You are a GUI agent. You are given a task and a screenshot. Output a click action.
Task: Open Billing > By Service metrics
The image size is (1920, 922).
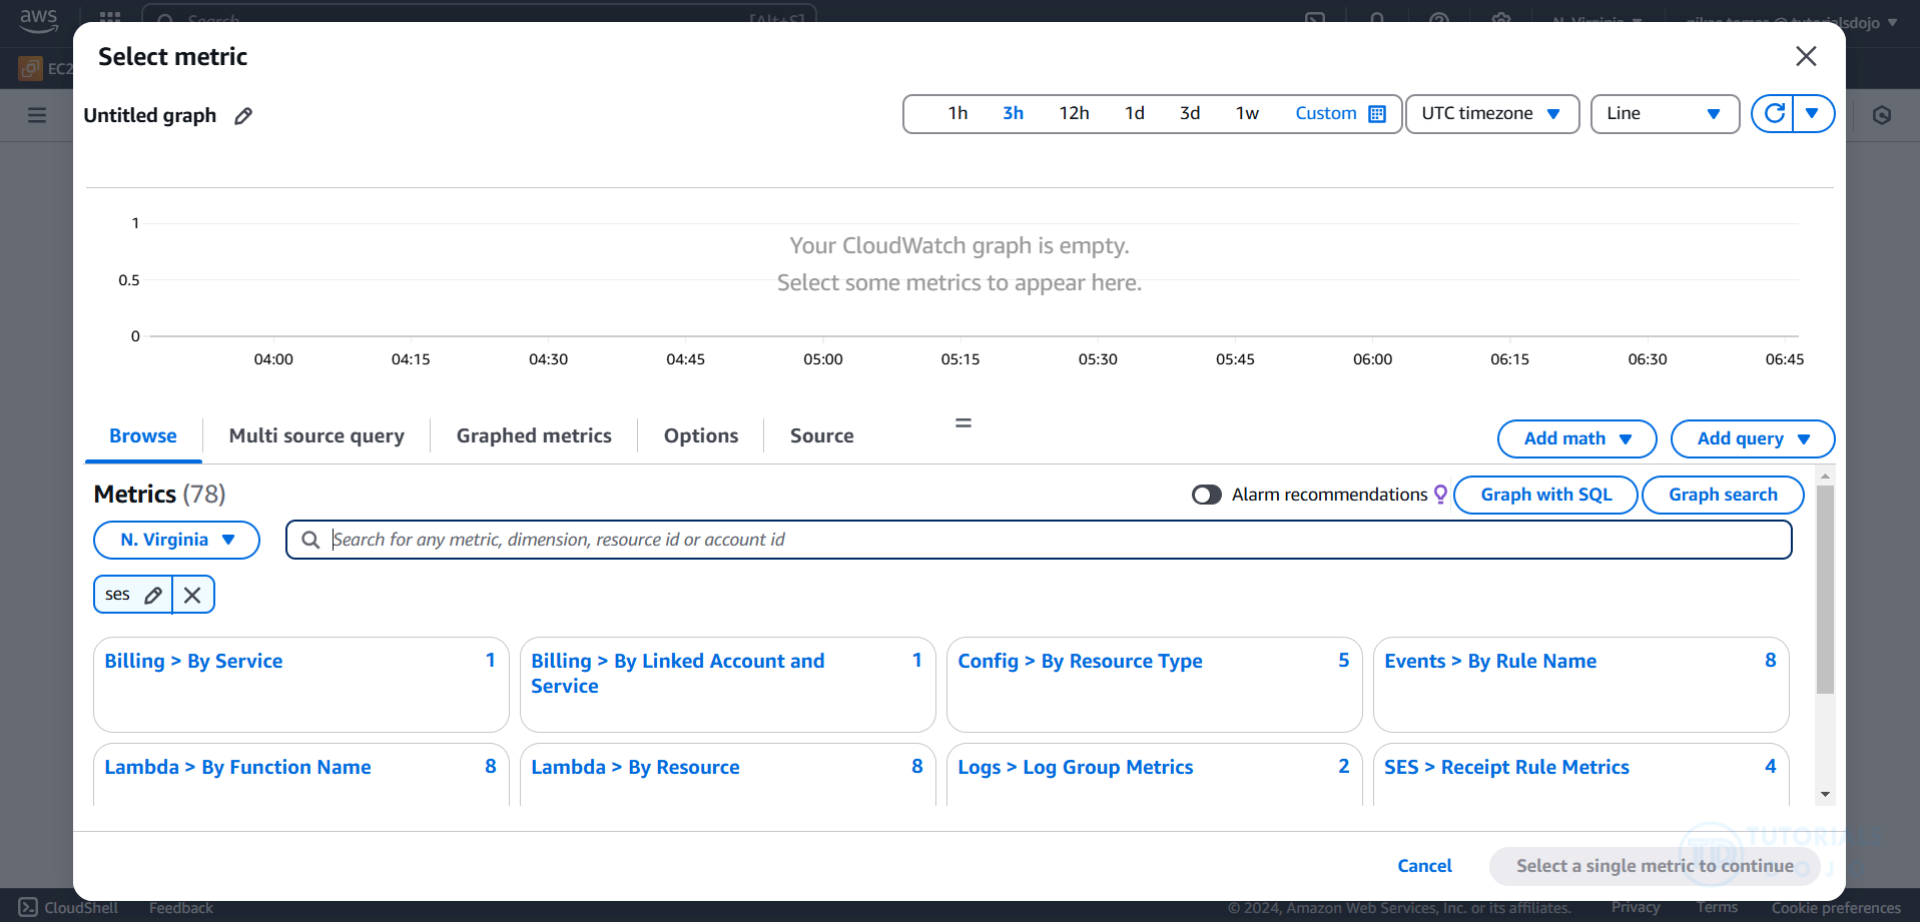point(194,661)
